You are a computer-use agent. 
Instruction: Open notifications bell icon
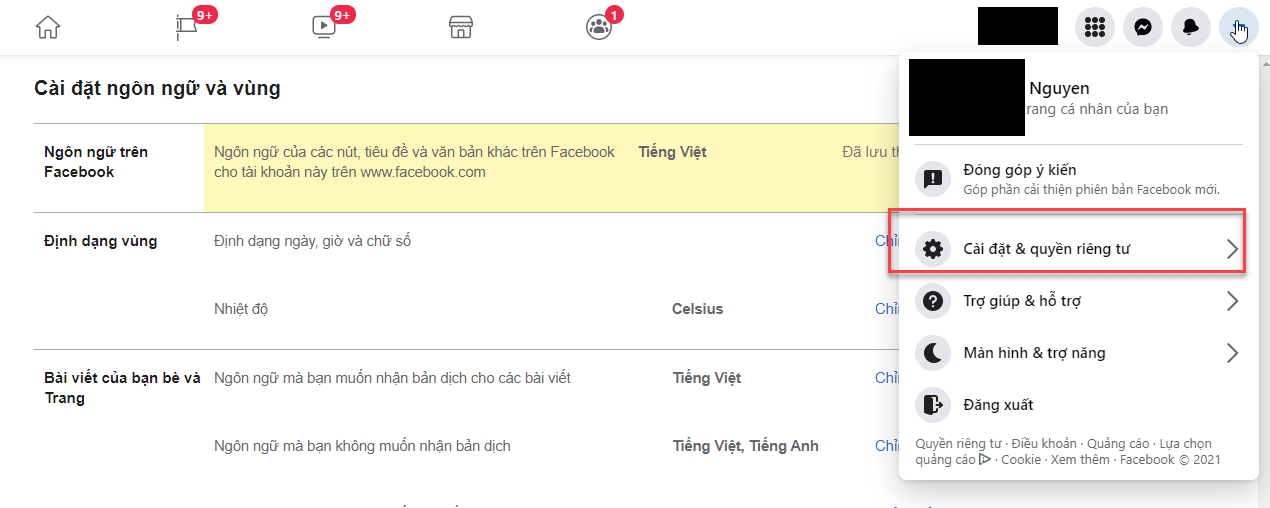coord(1191,27)
